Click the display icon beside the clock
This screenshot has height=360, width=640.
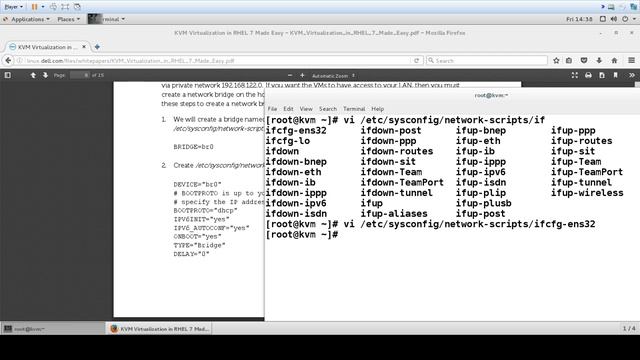click(x=602, y=19)
